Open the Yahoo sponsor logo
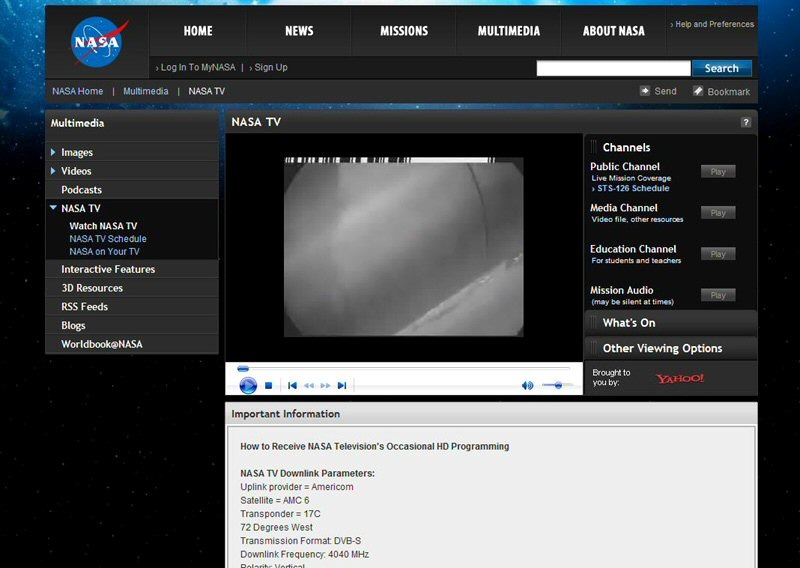This screenshot has height=568, width=800. click(x=680, y=378)
